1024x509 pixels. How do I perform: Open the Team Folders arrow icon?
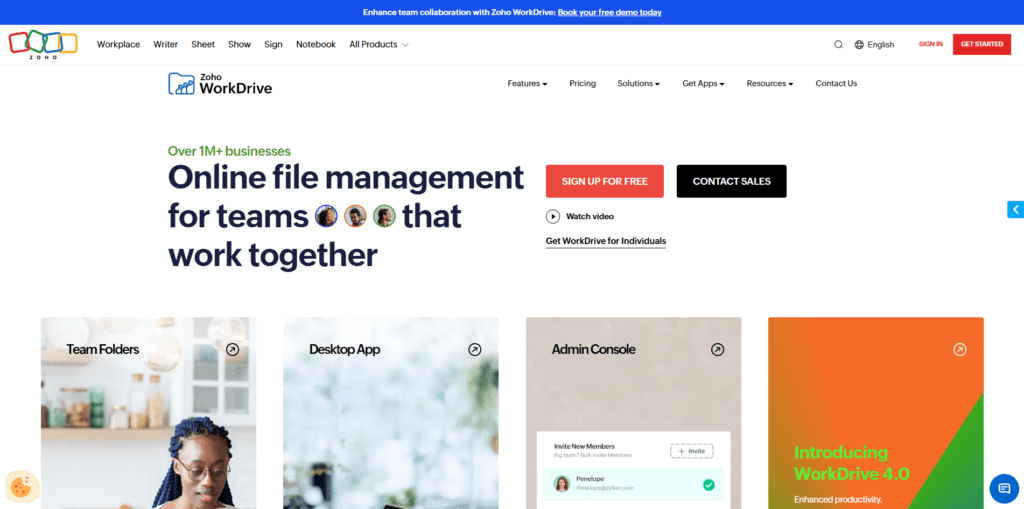232,350
